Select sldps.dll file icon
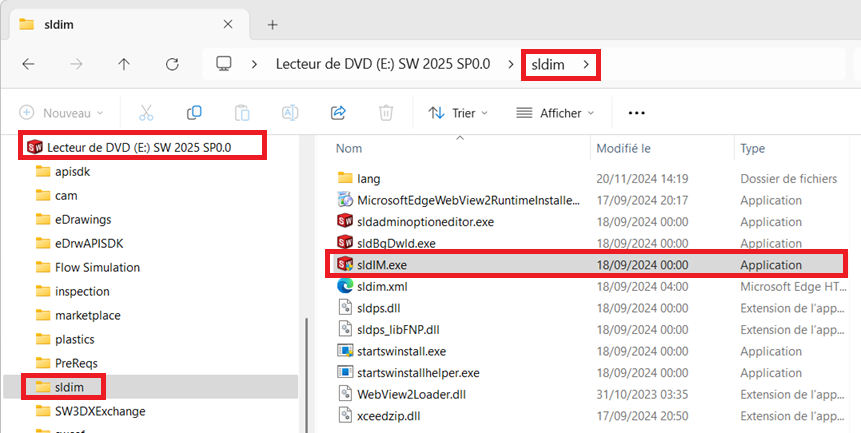The width and height of the screenshot is (861, 433). pos(345,308)
